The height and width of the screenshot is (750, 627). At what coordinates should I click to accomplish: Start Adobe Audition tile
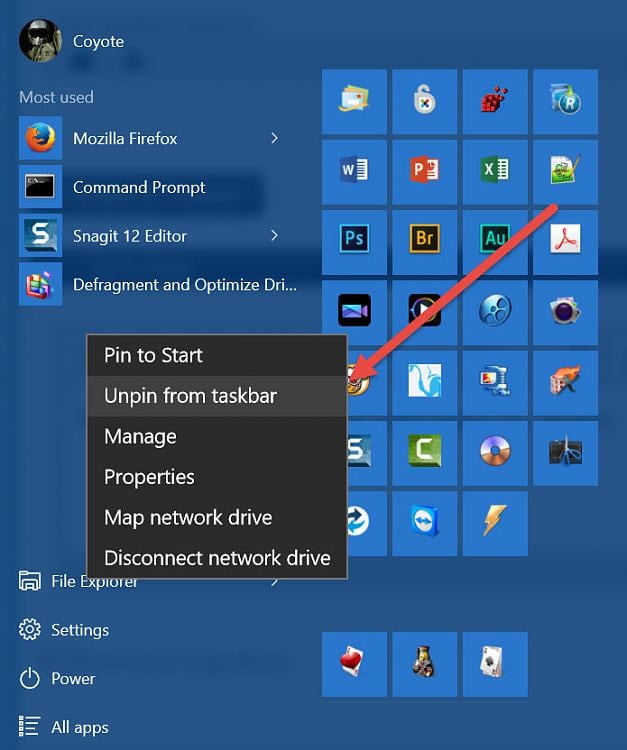(495, 242)
